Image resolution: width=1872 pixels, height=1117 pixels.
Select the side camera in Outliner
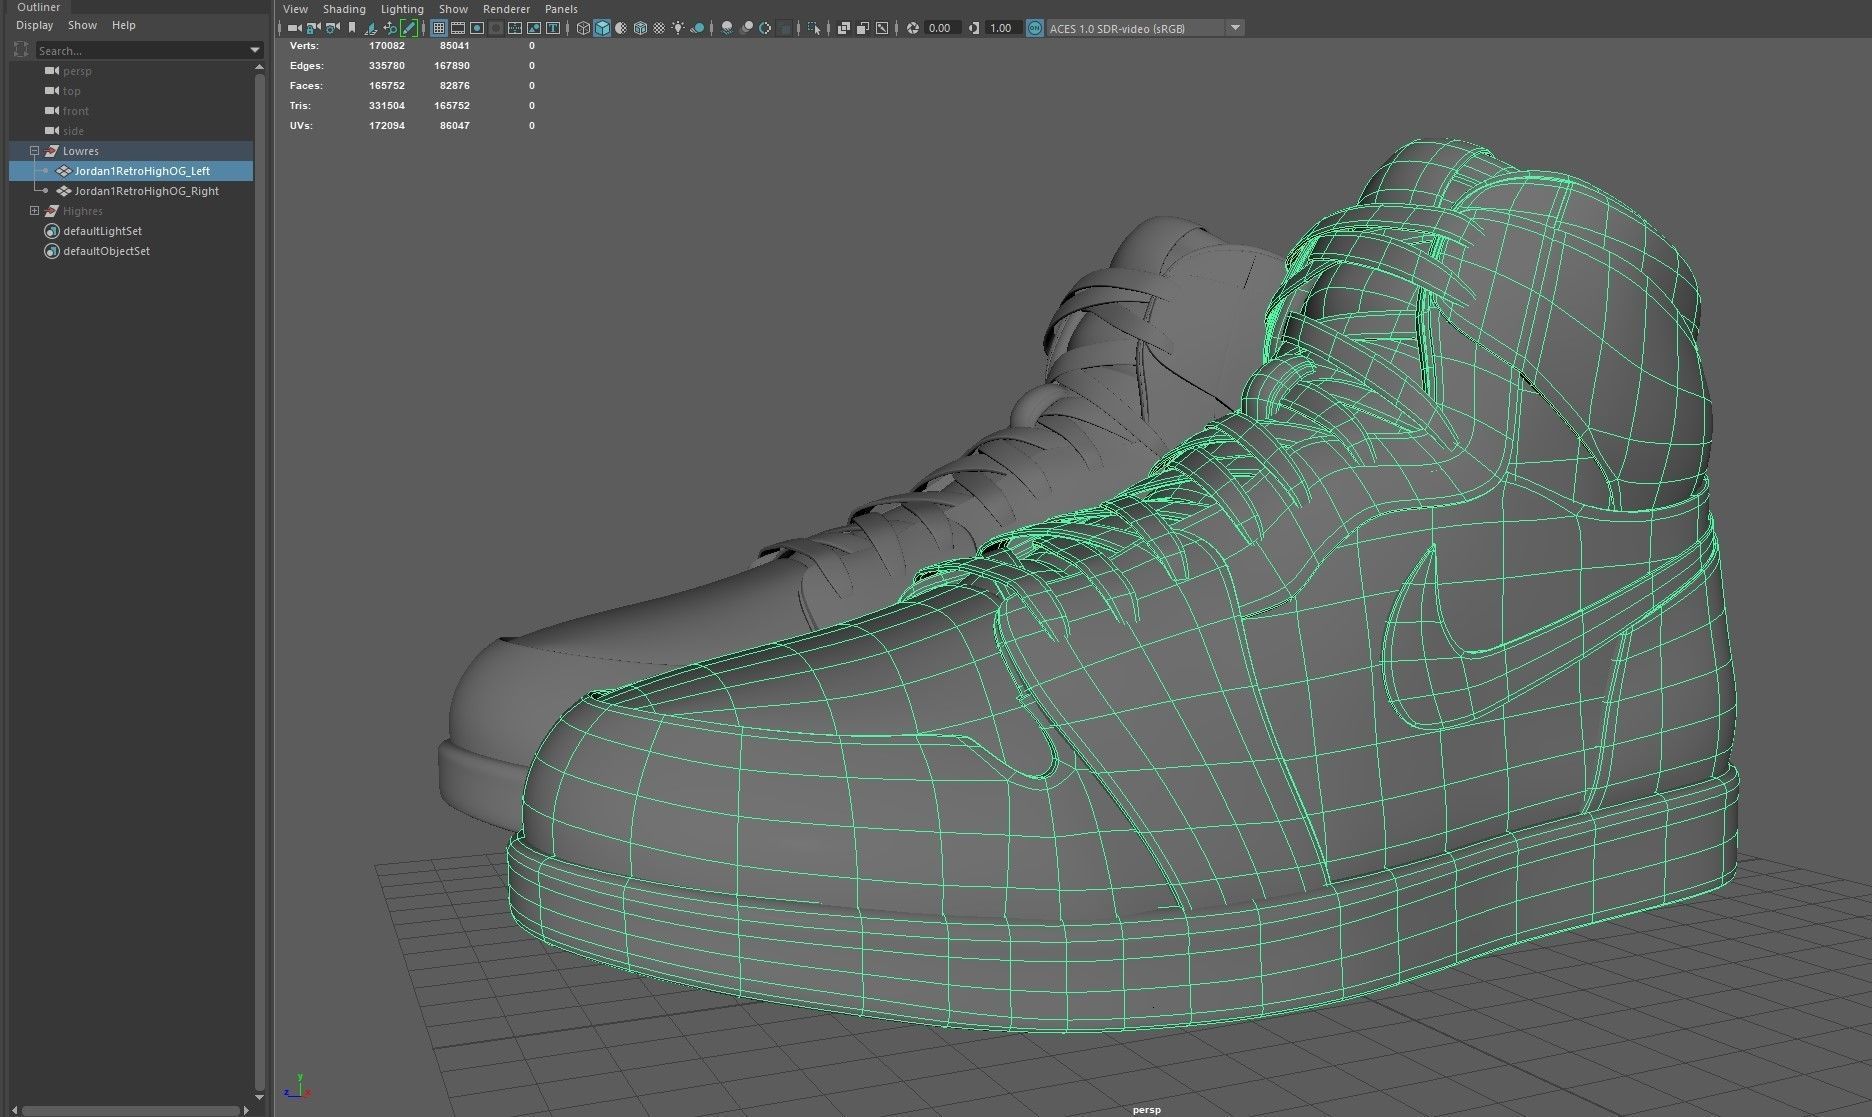click(x=131, y=131)
